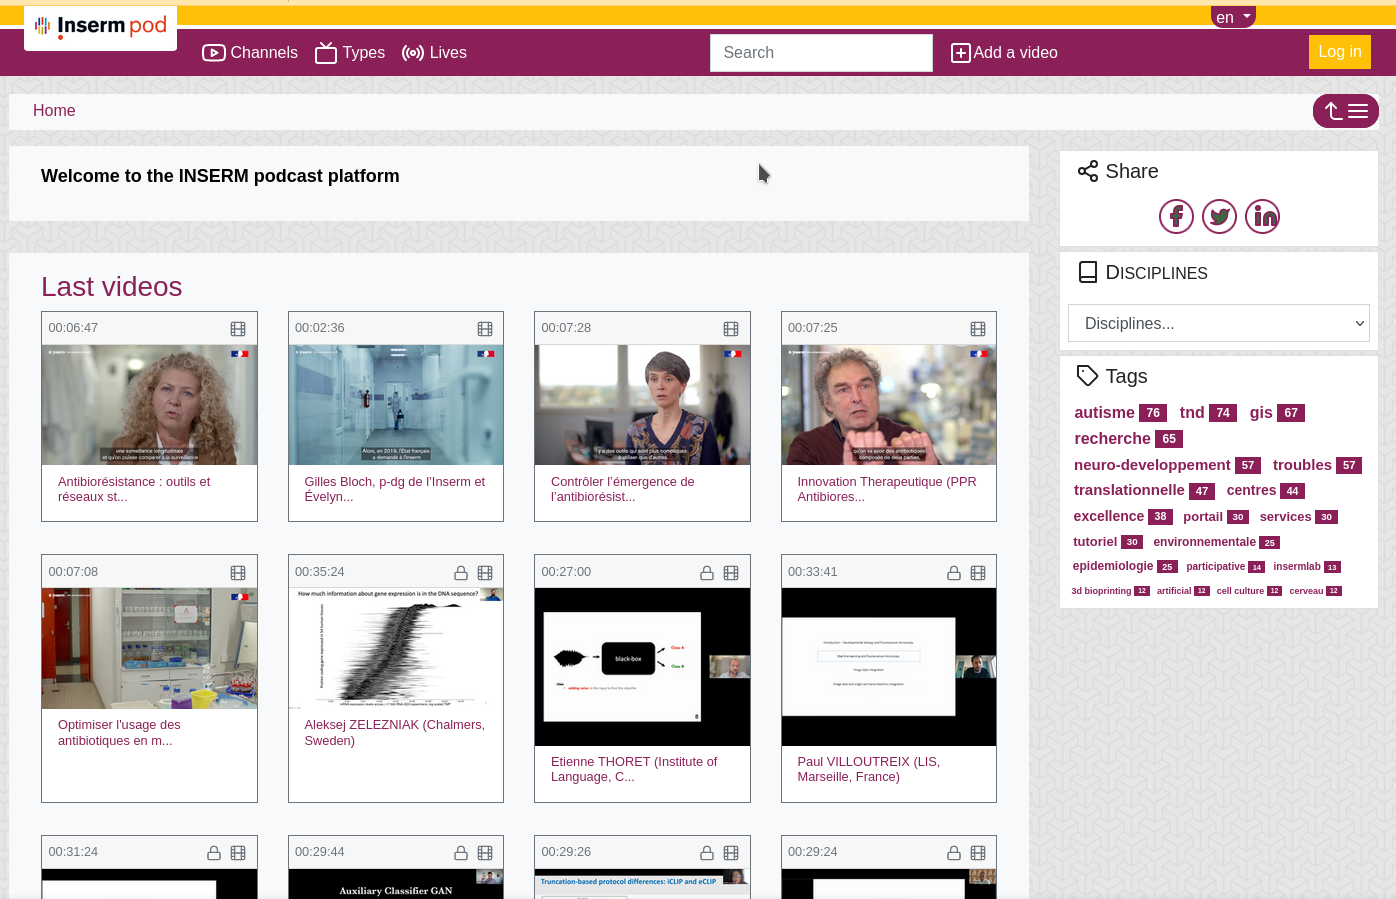Click lock icon on the 00:27:00 video

(x=707, y=573)
